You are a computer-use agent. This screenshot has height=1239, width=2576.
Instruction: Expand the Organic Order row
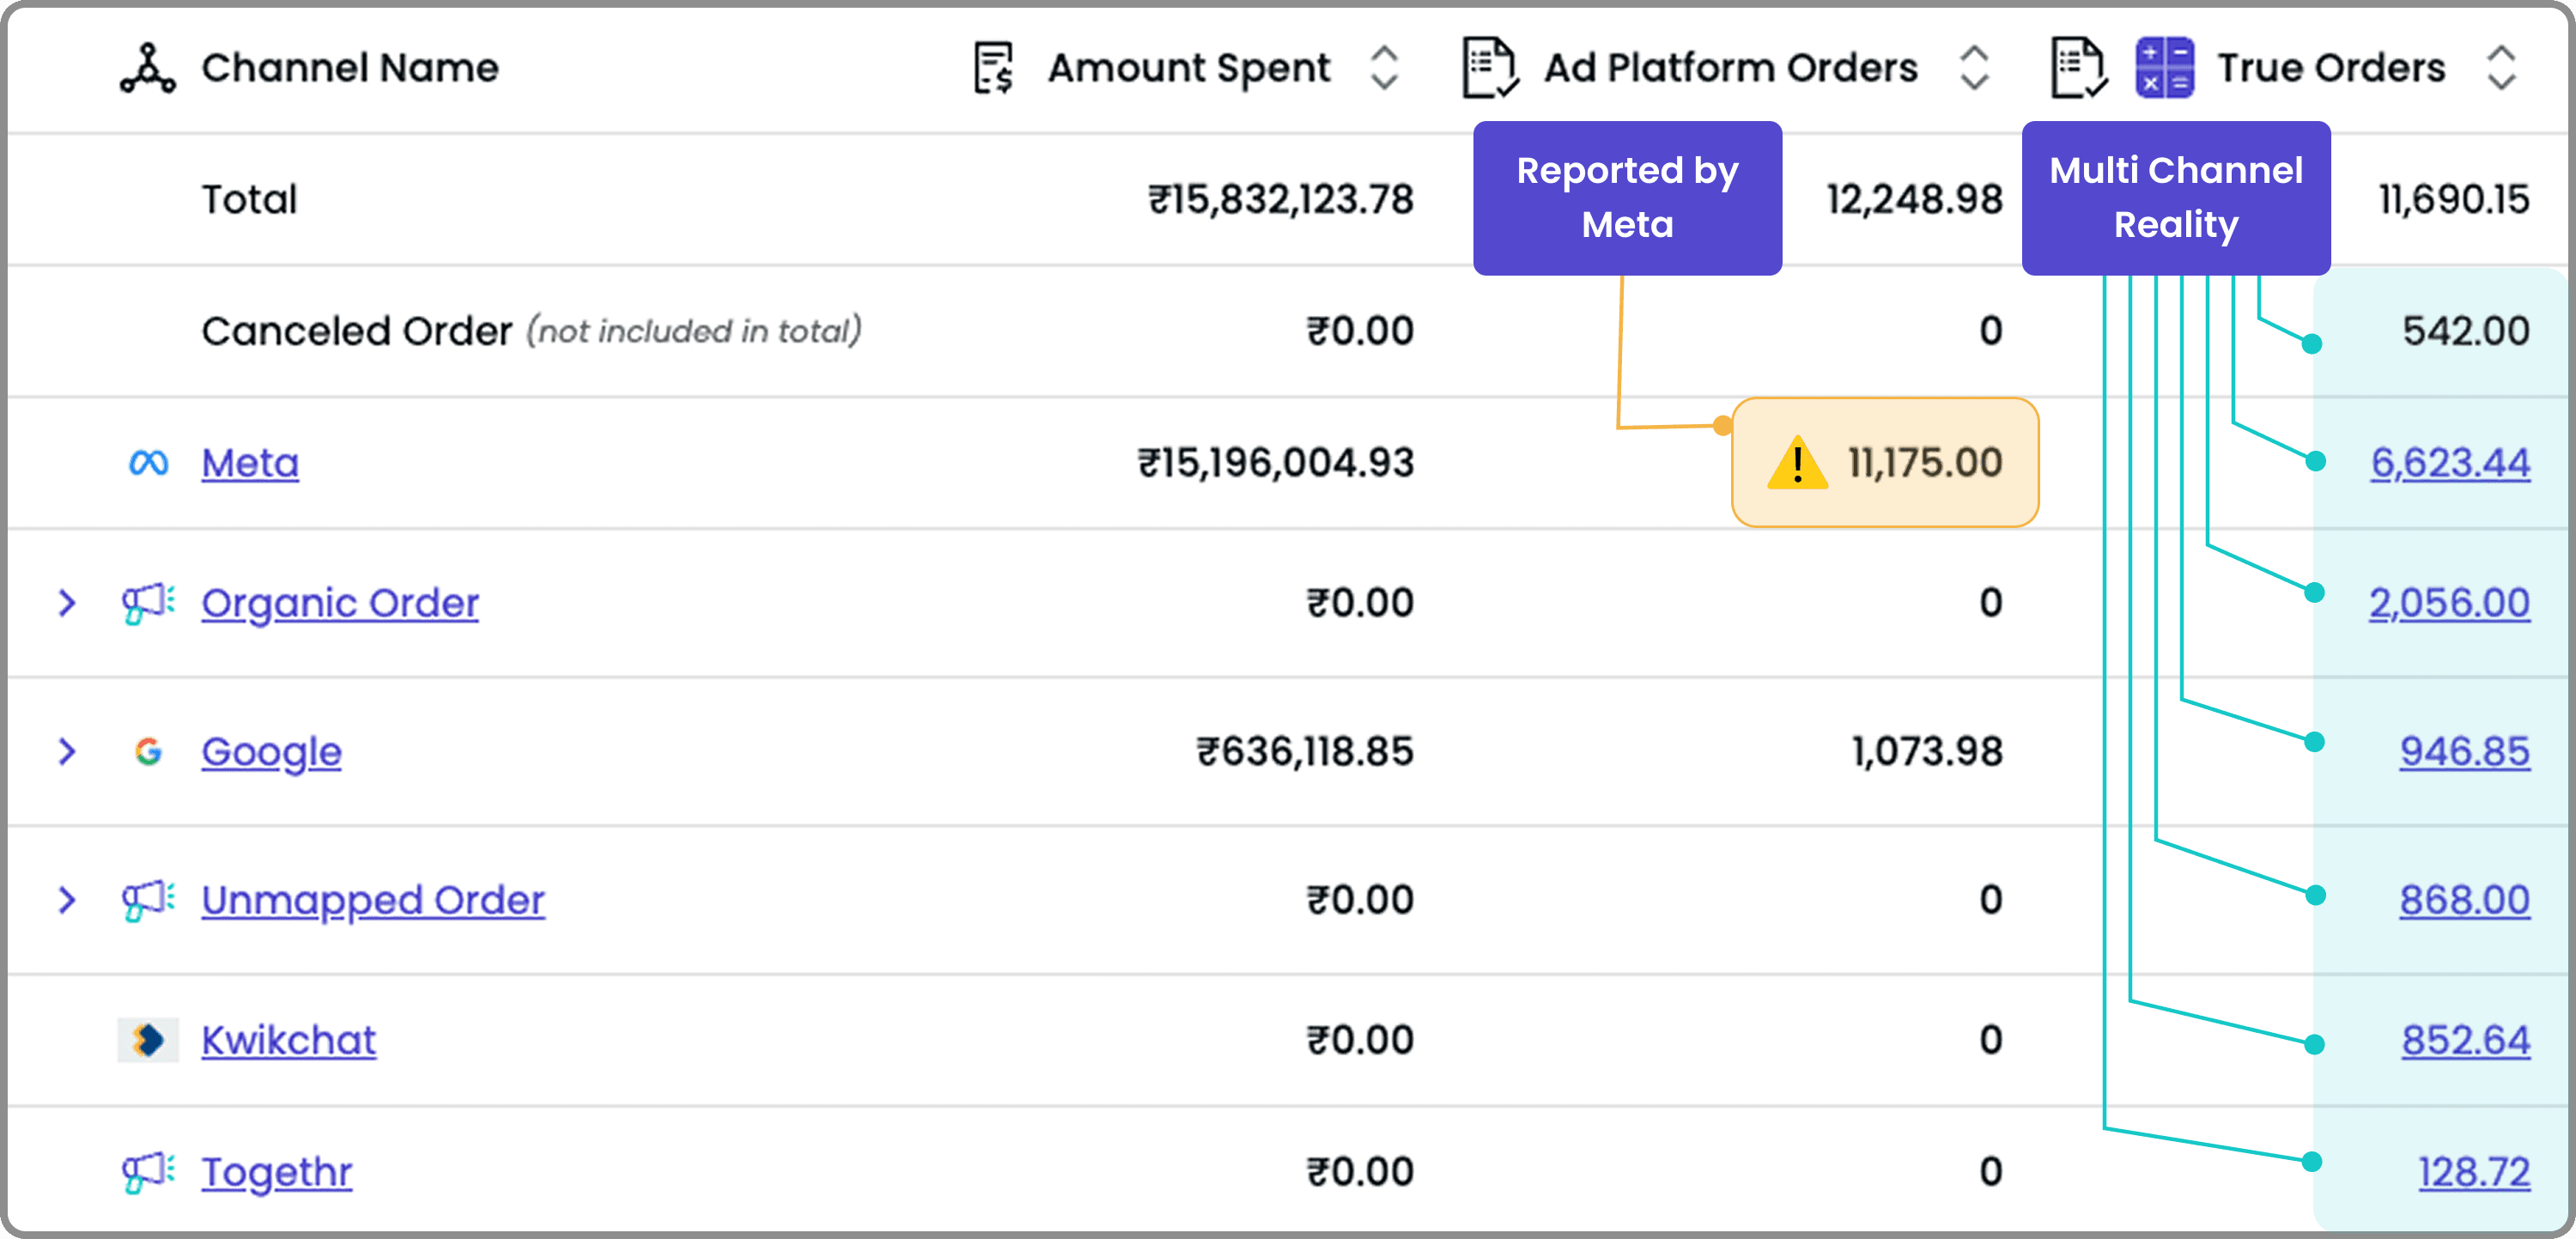pos(67,603)
